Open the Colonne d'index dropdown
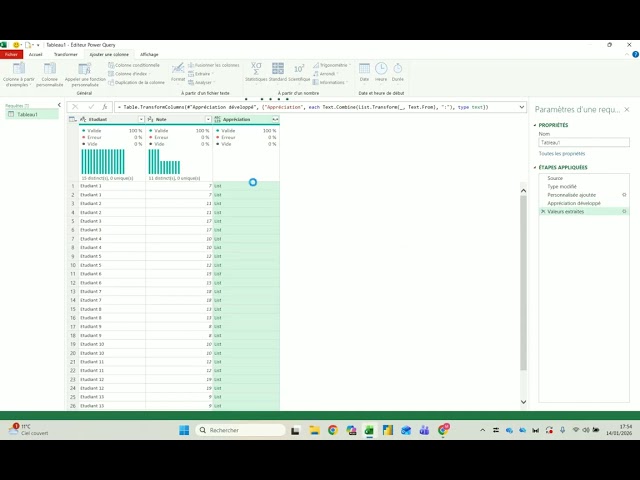Viewport: 640px width, 480px height. tap(129, 74)
